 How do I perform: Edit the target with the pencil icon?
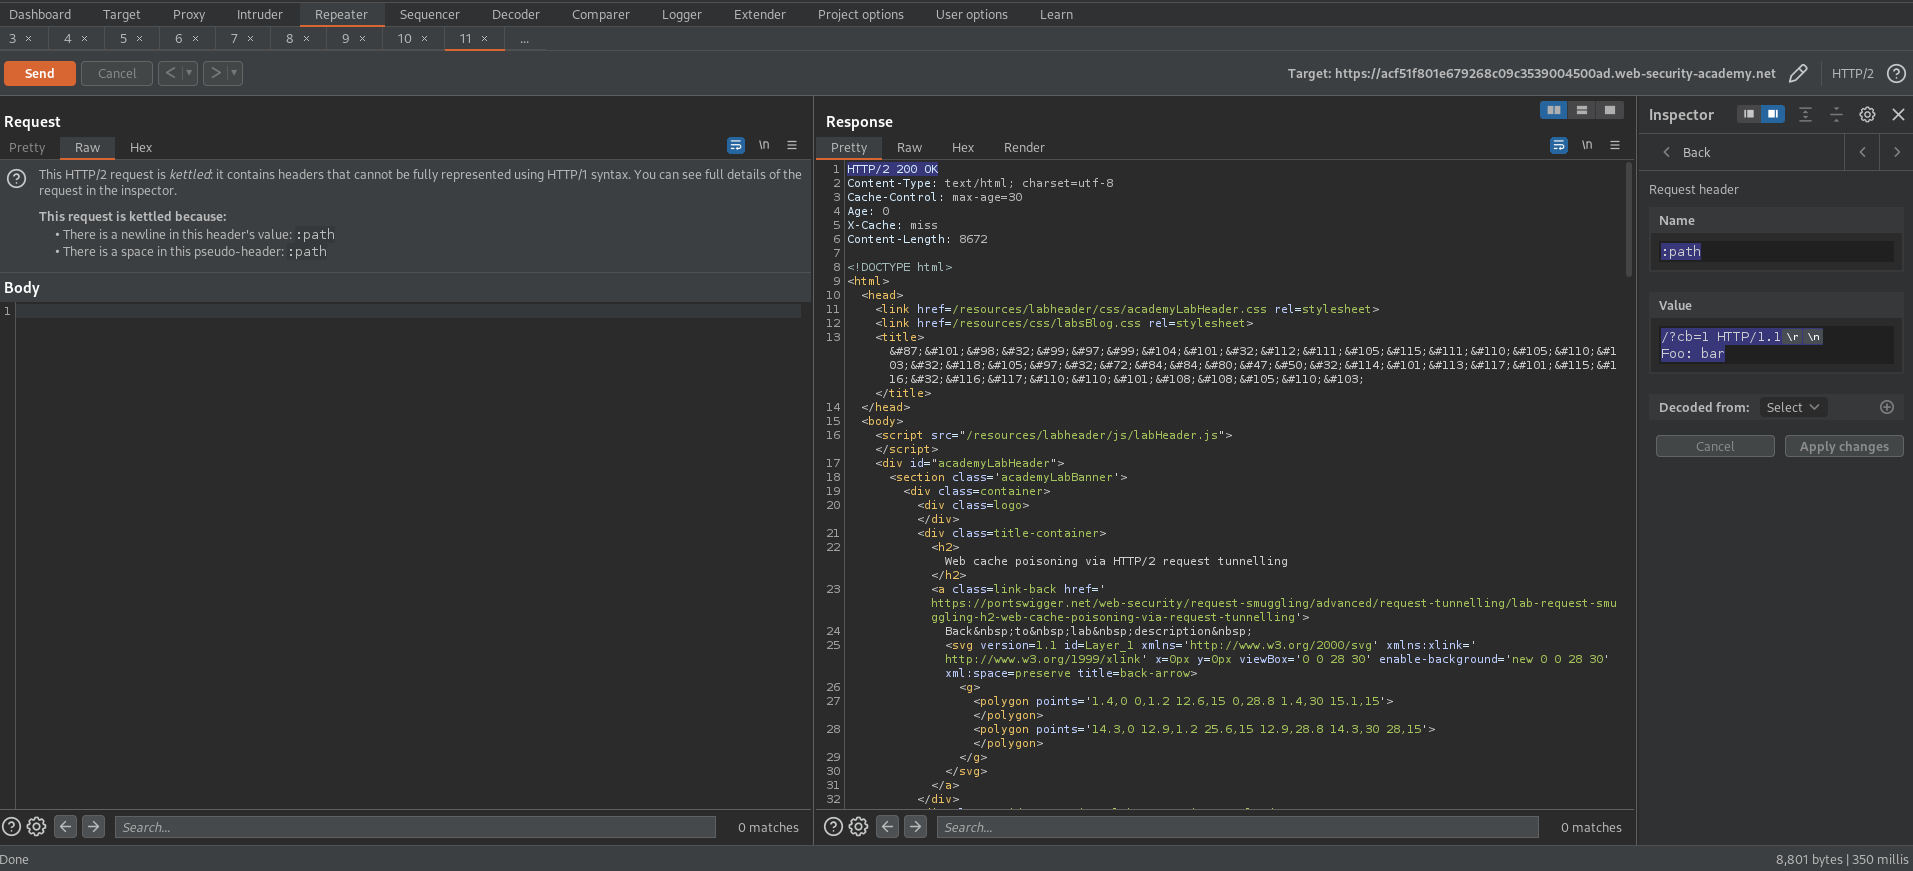coord(1798,73)
